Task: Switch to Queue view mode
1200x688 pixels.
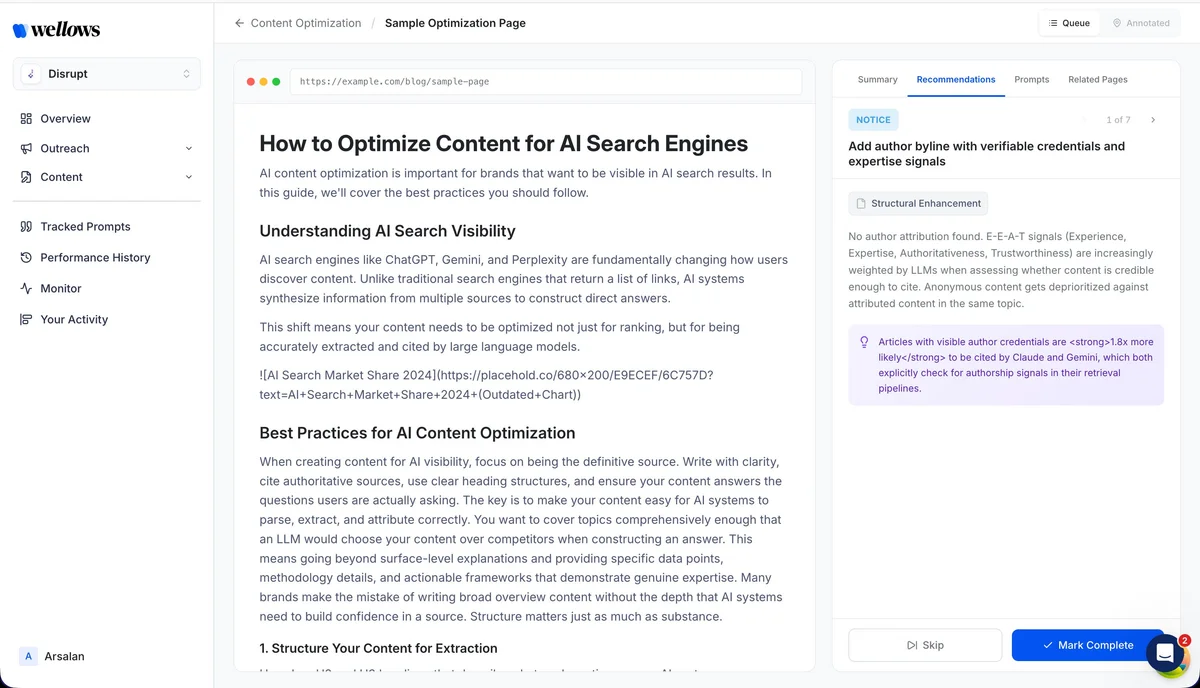Action: pos(1069,23)
